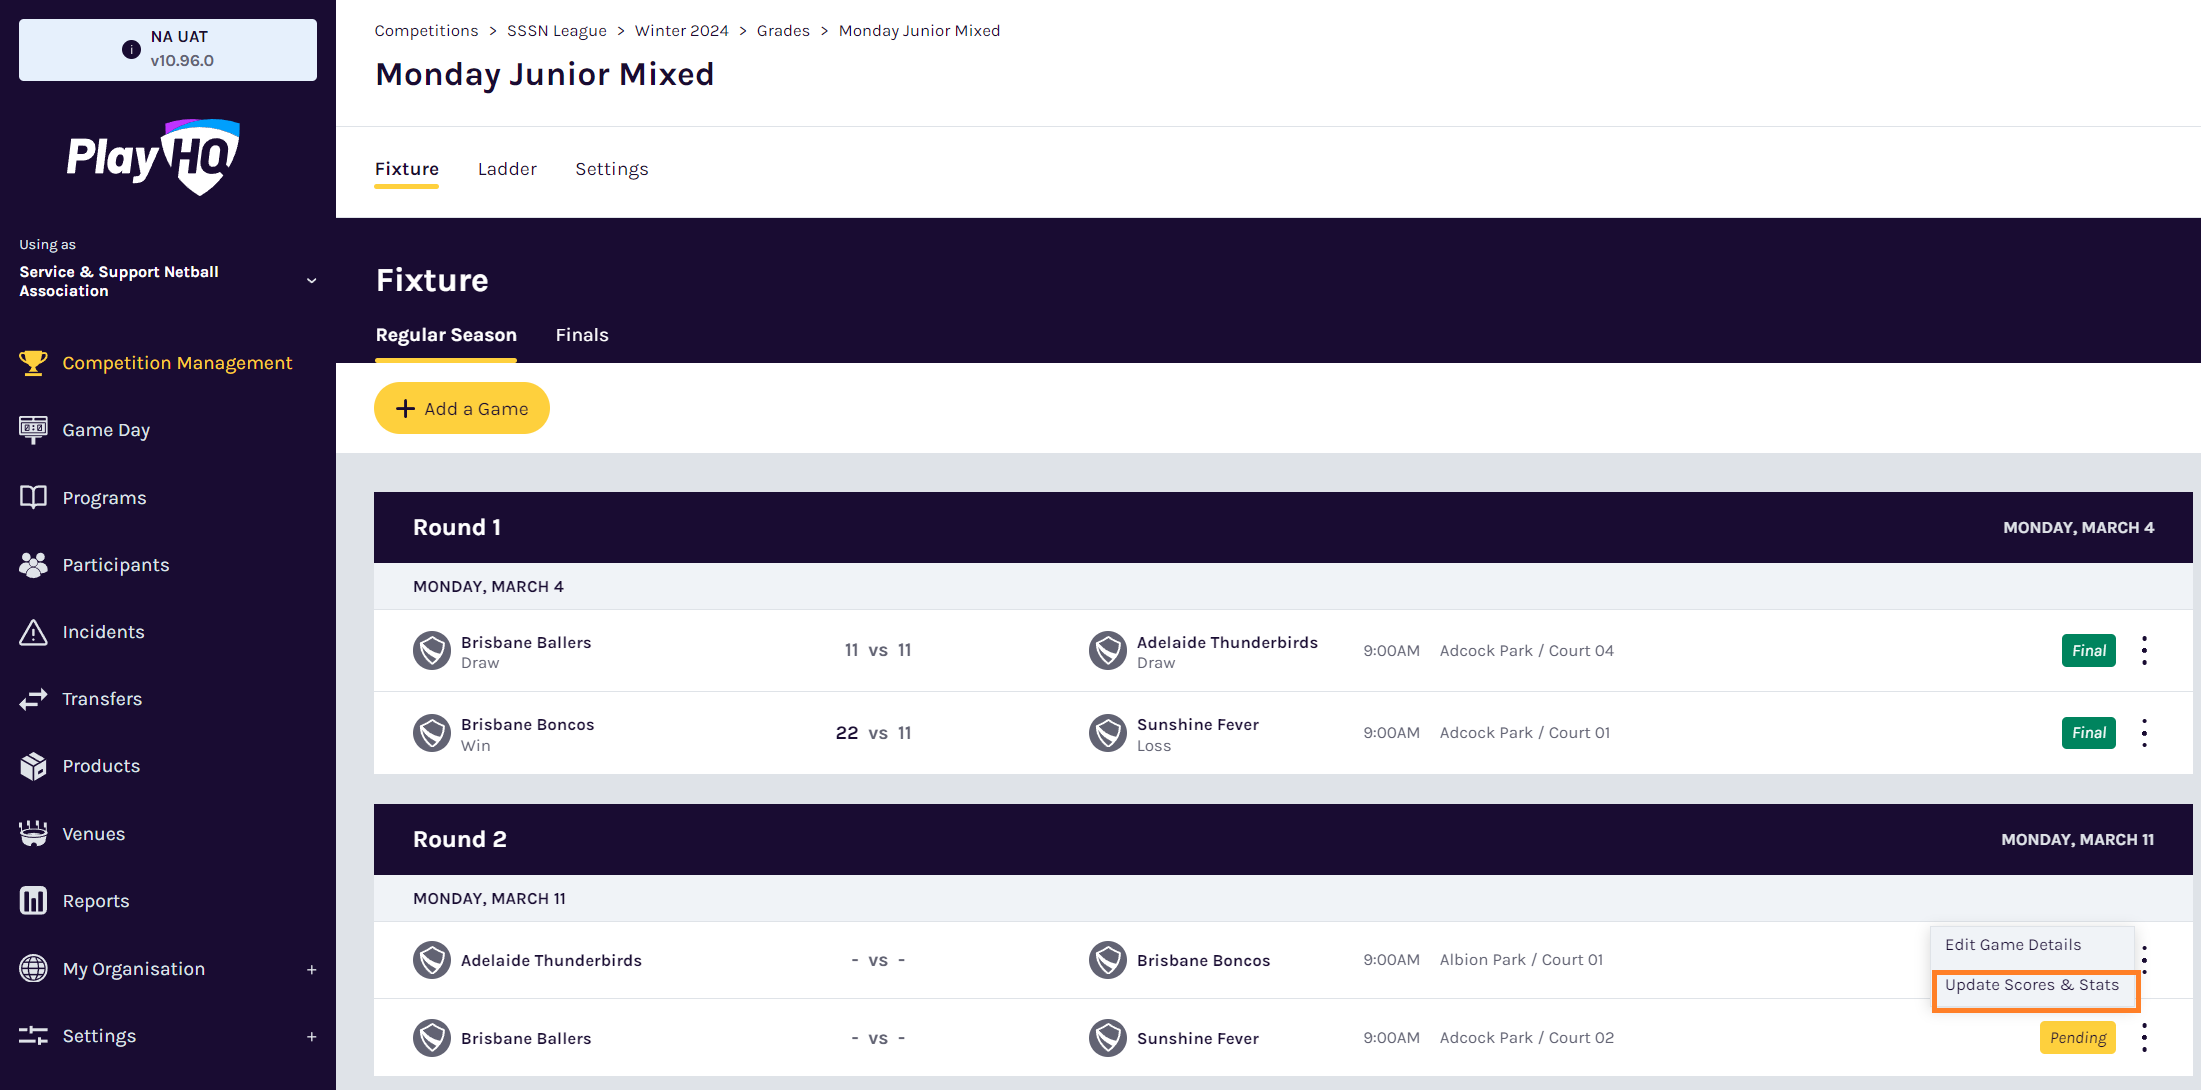This screenshot has width=2201, height=1090.
Task: Click the Participants people icon
Action: [33, 565]
